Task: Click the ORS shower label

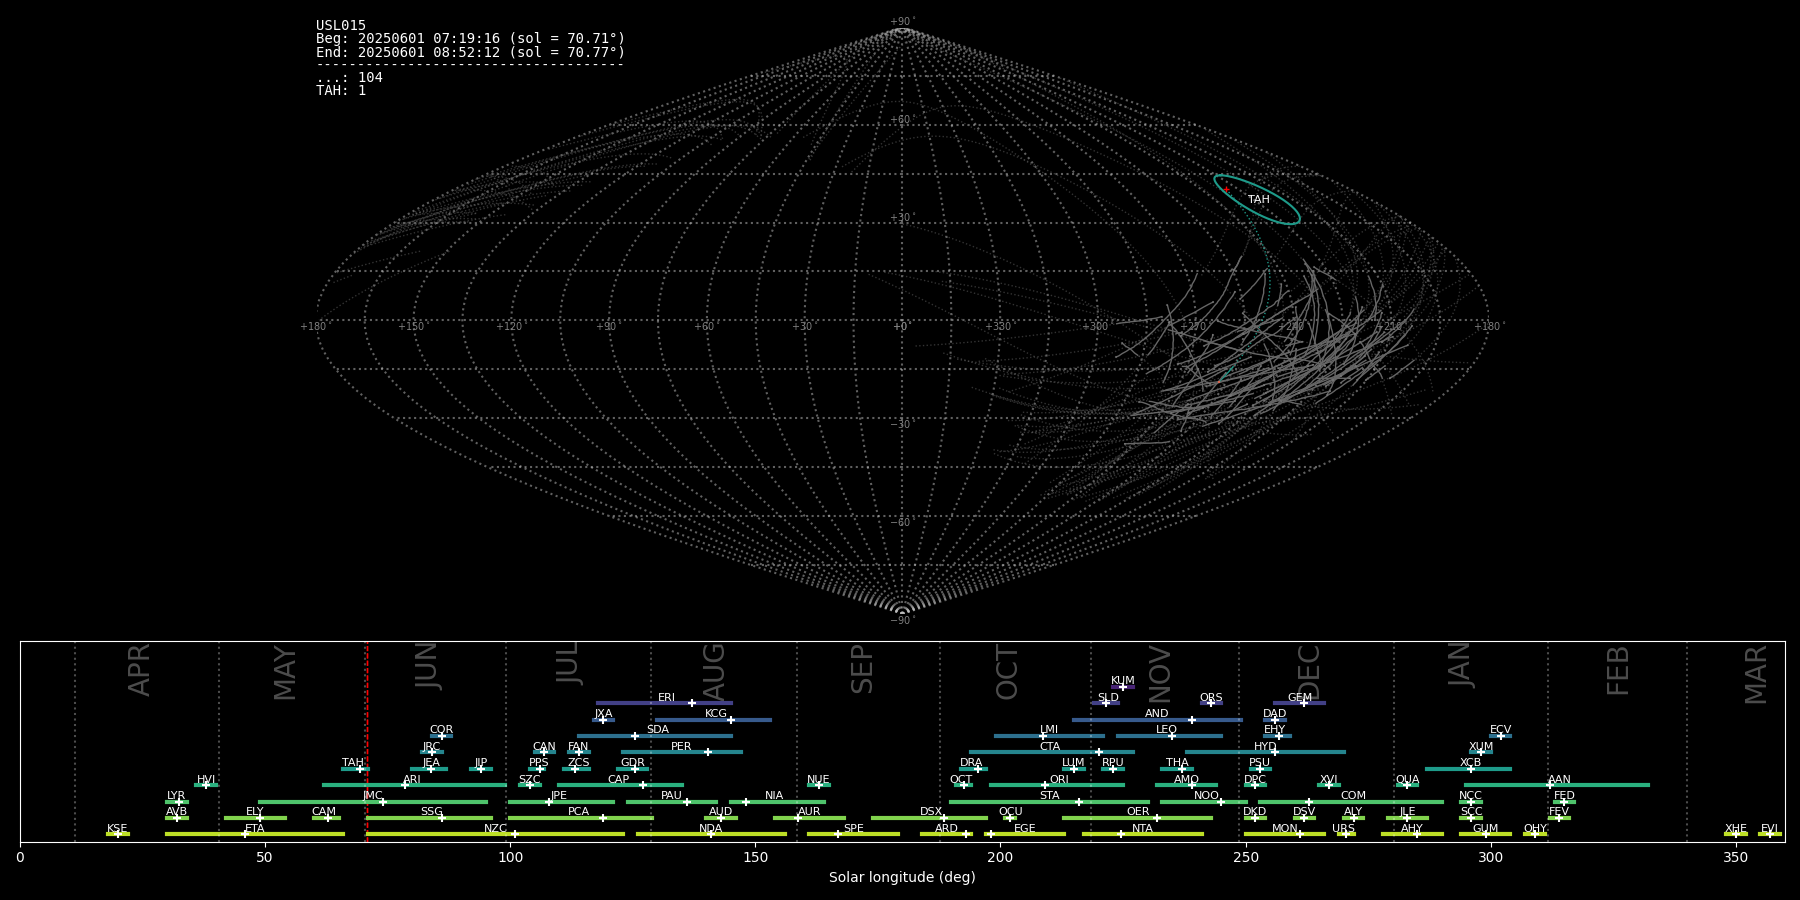Action: coord(1211,698)
